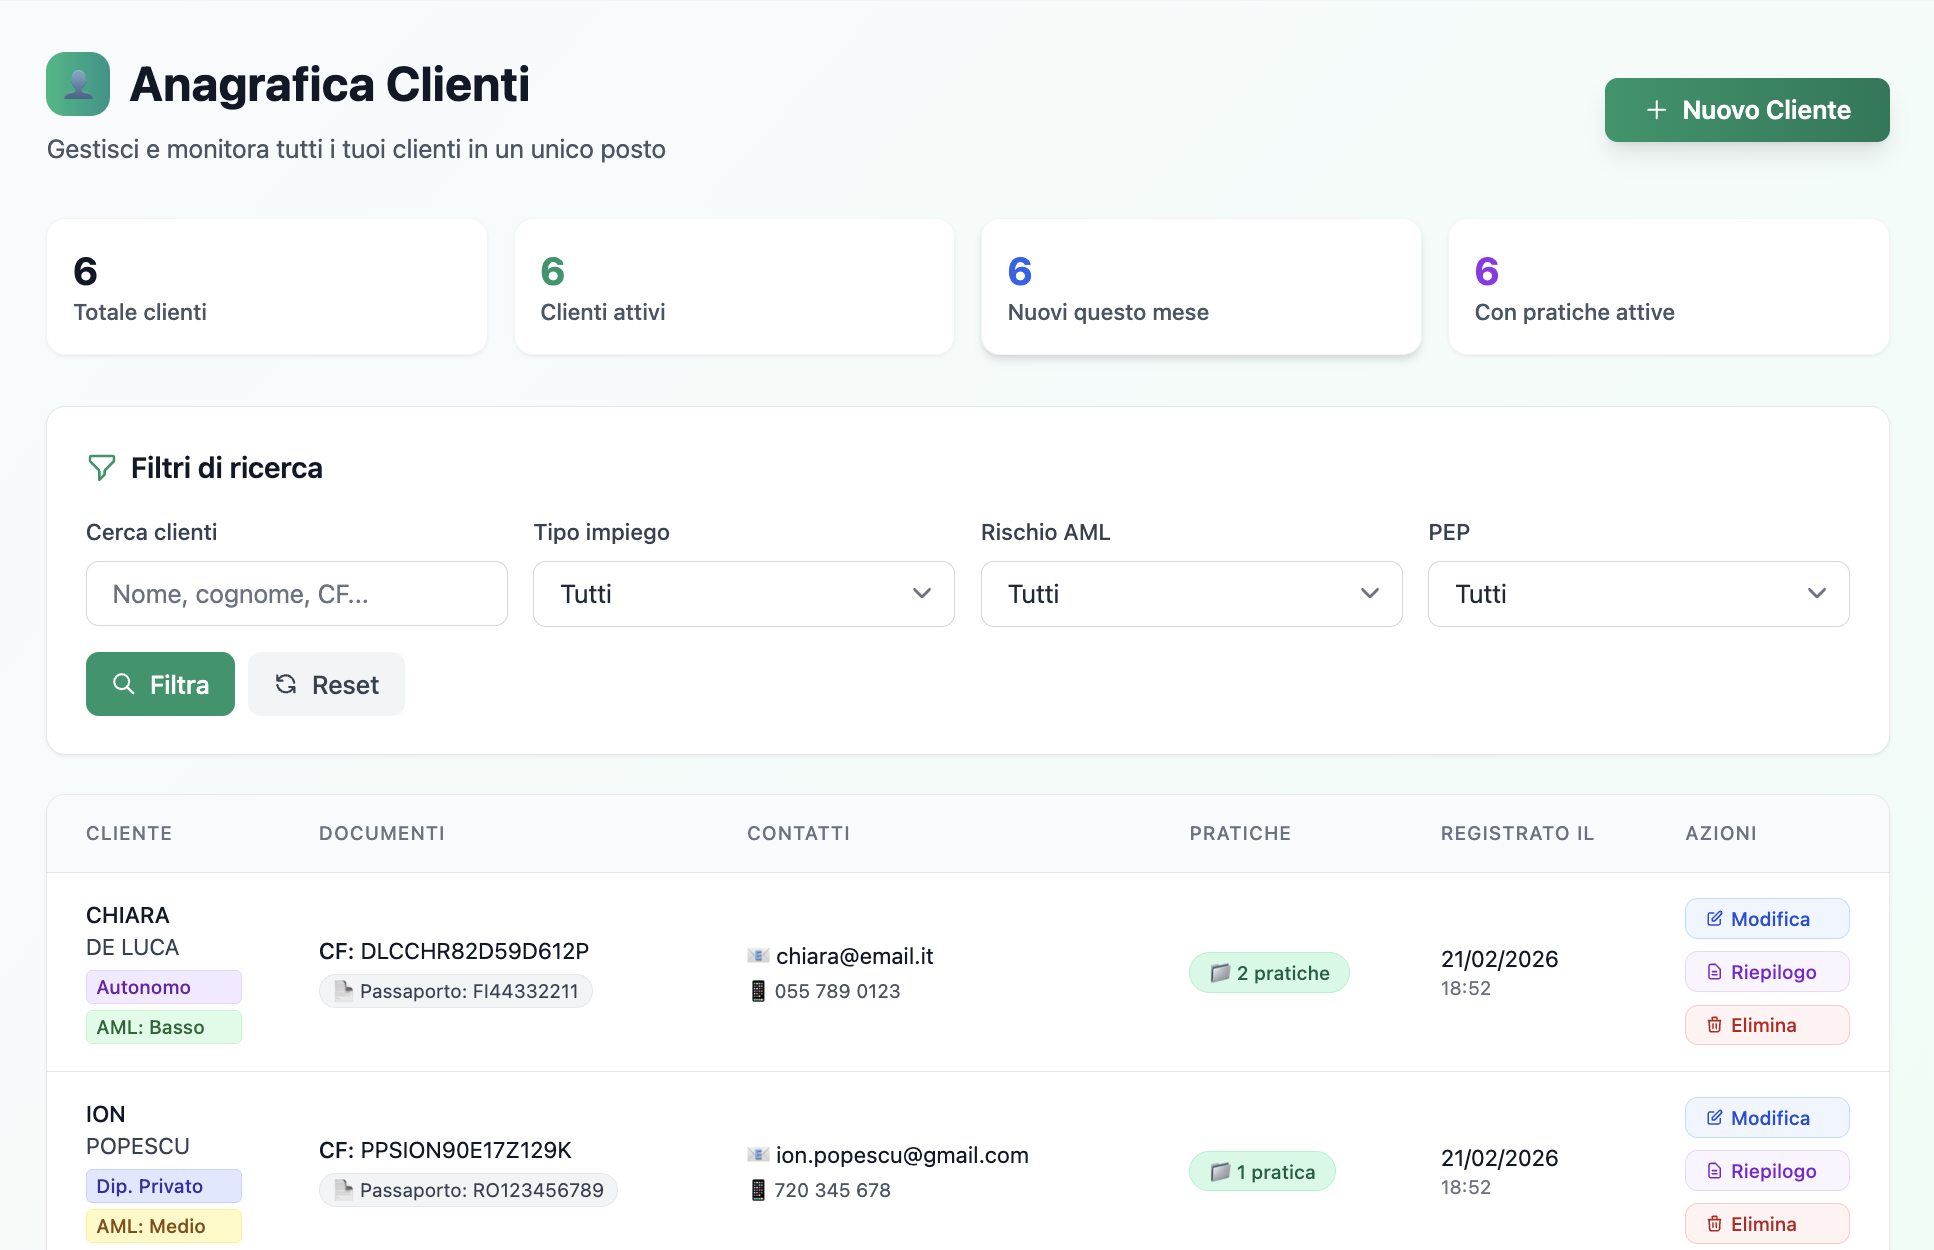This screenshot has height=1250, width=1934.
Task: Click the document icon in Passaporto RO123456789 badge
Action: click(x=343, y=1190)
